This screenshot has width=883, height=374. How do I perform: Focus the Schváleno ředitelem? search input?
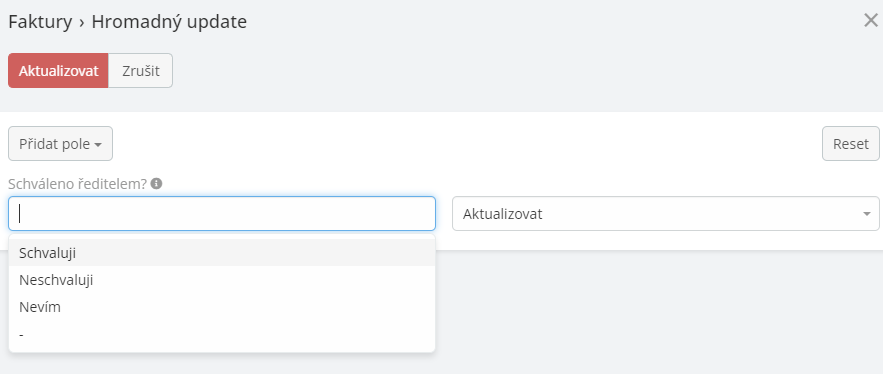tap(222, 213)
